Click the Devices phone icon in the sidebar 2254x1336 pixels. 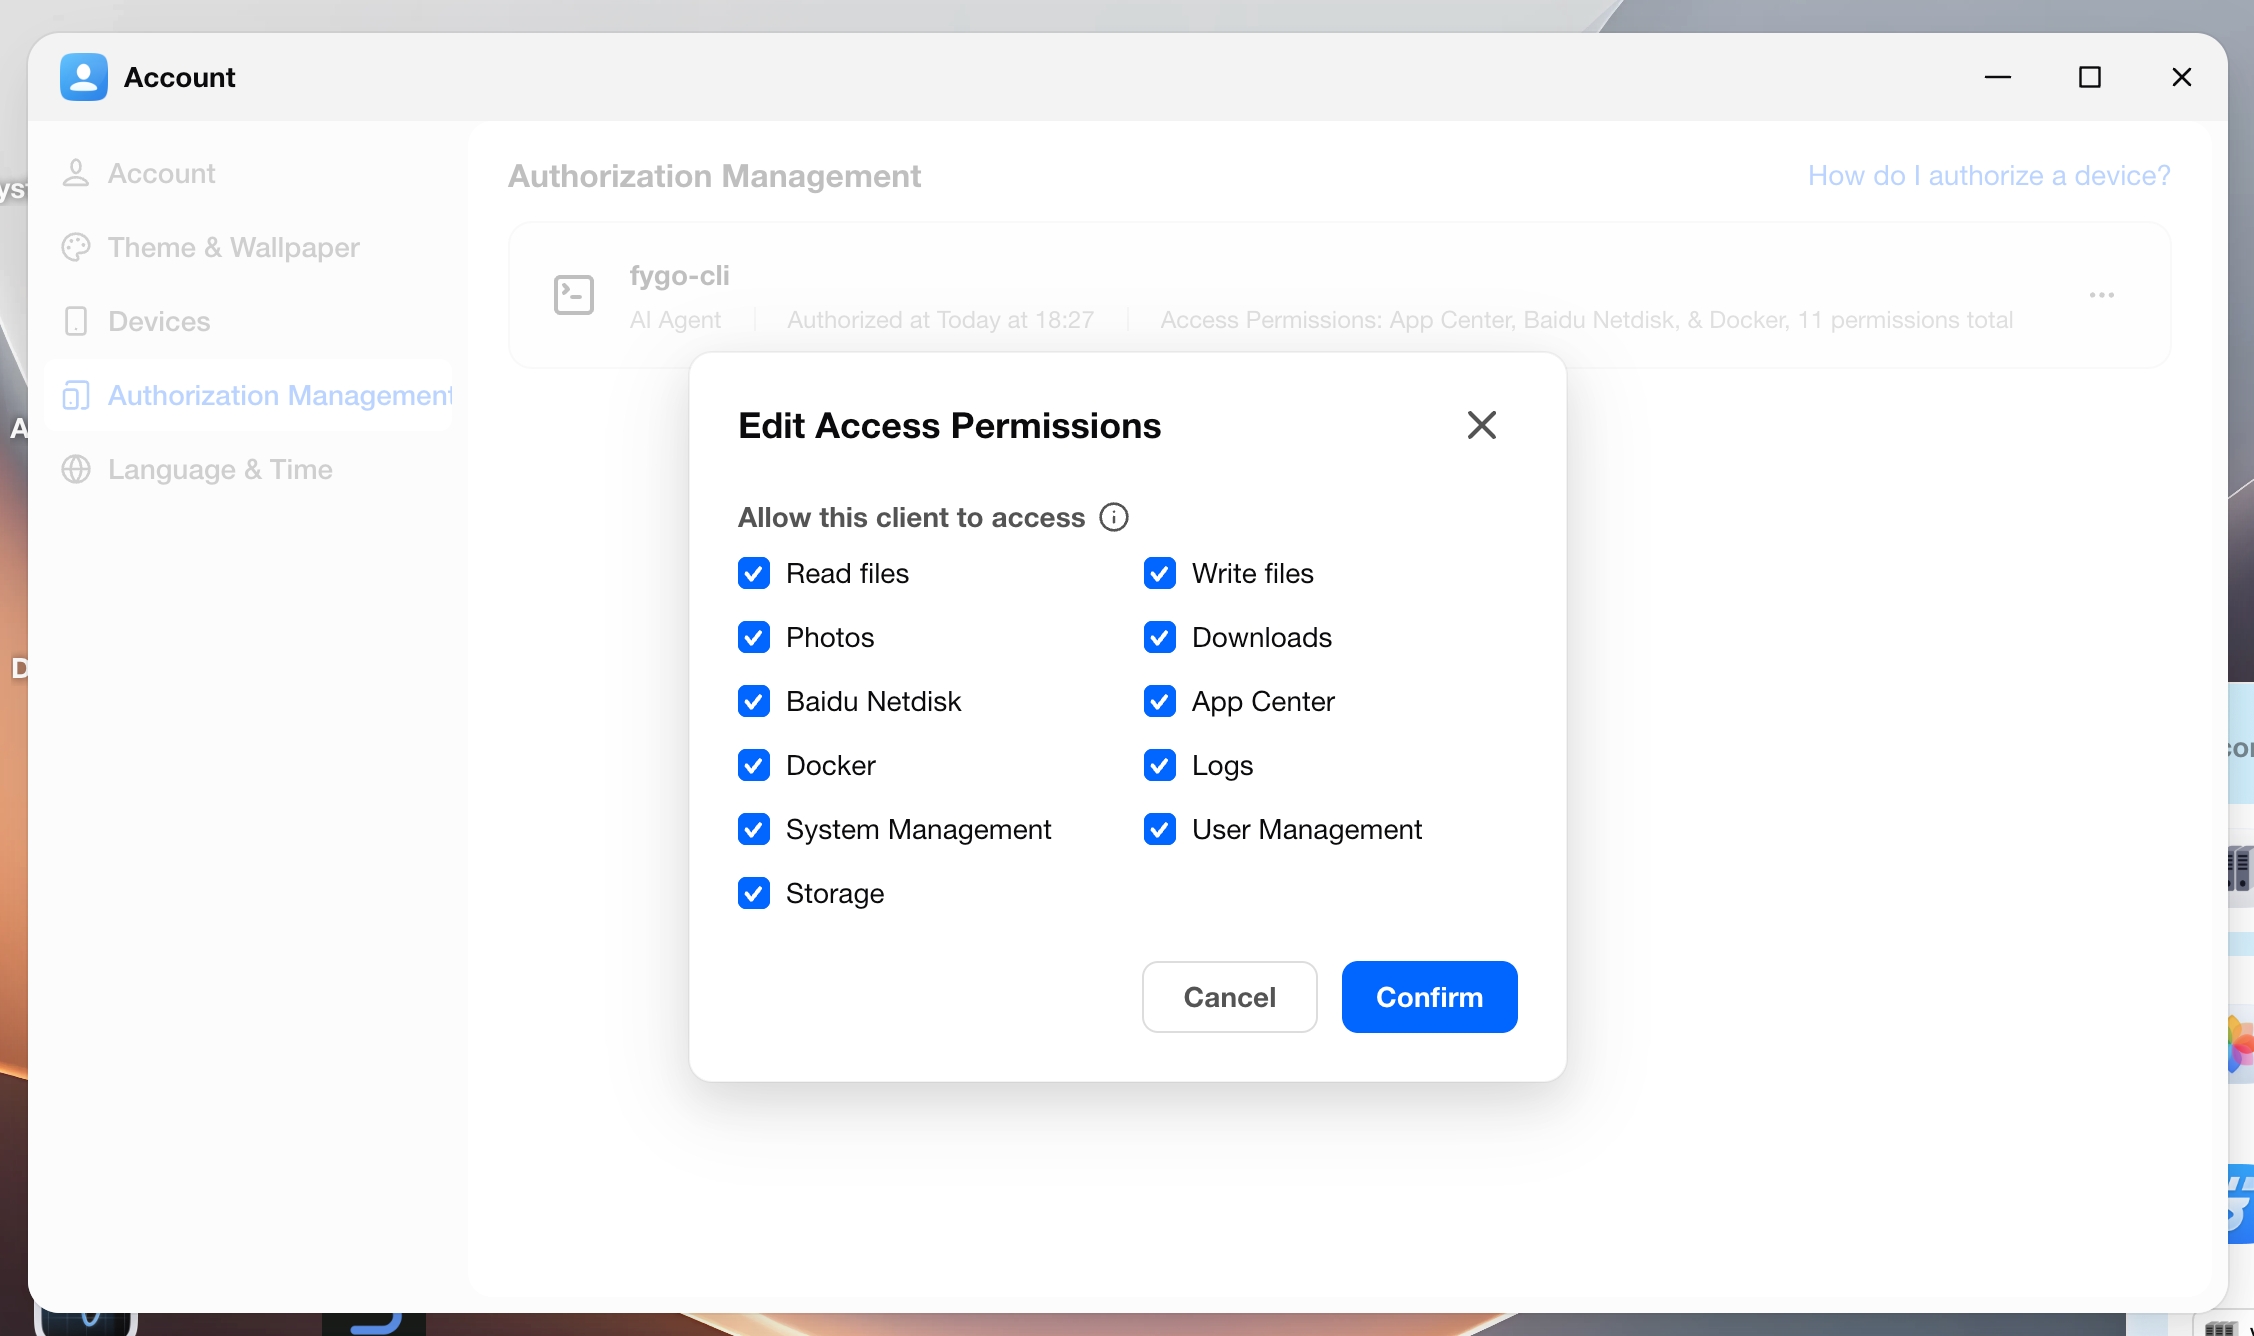[x=76, y=321]
